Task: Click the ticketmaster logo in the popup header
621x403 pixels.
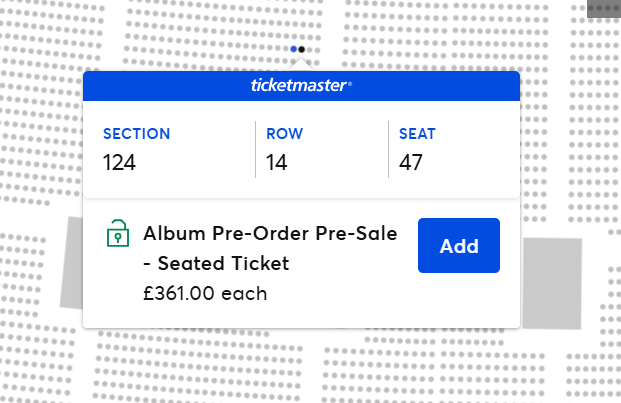Action: (301, 86)
